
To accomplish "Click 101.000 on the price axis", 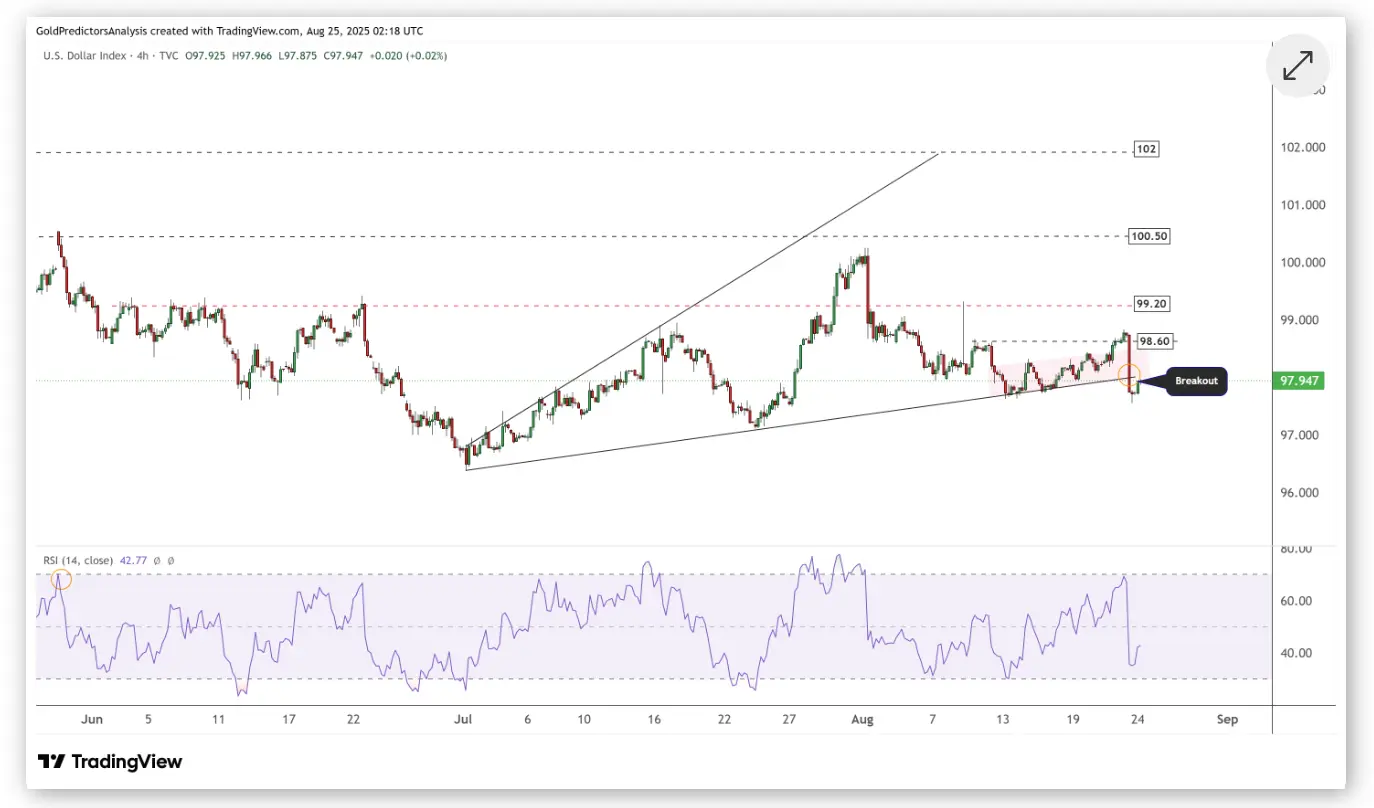I will click(1304, 205).
